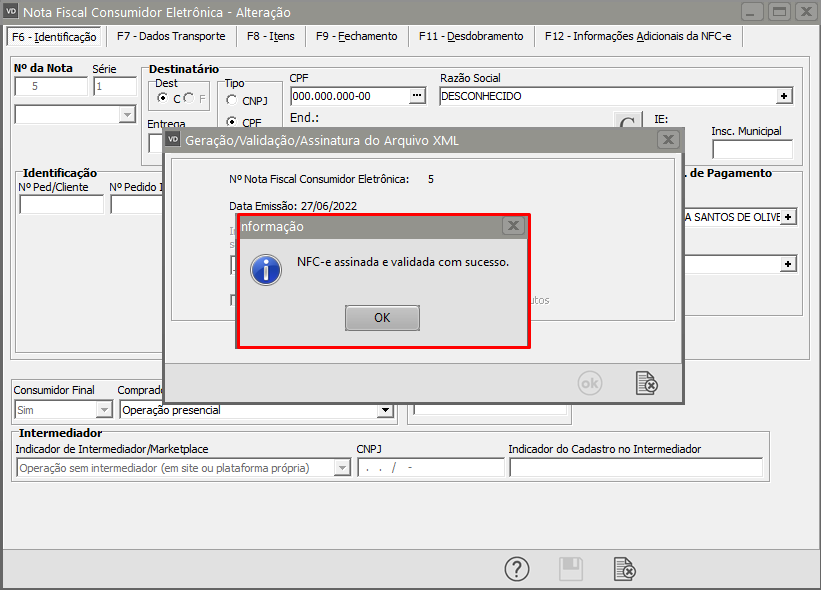Click plus button below SANTOS DE OLIVE field
The width and height of the screenshot is (821, 590).
[788, 264]
